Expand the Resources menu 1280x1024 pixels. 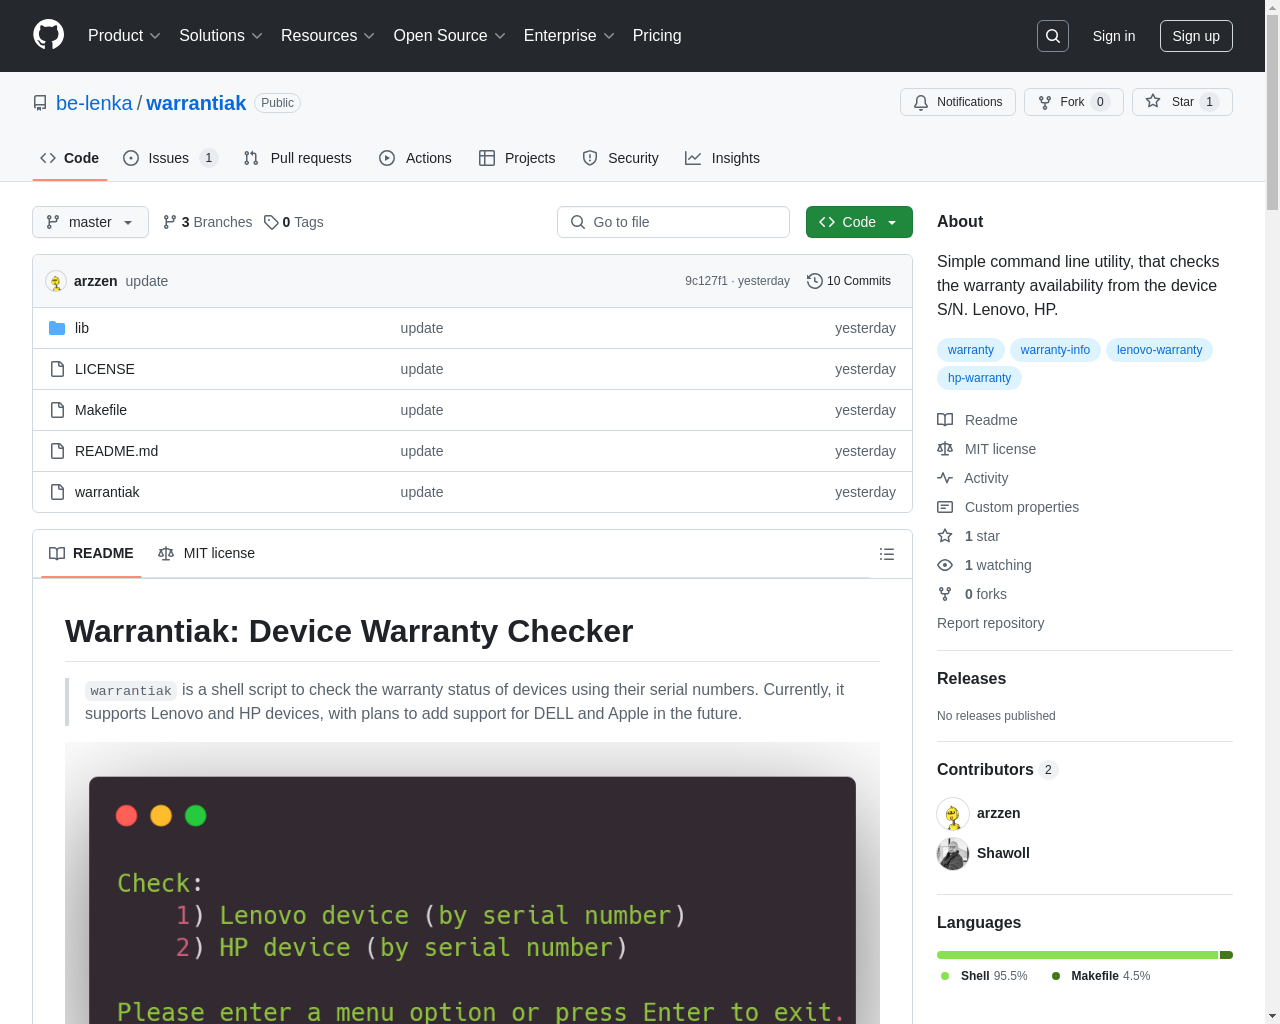tap(328, 36)
